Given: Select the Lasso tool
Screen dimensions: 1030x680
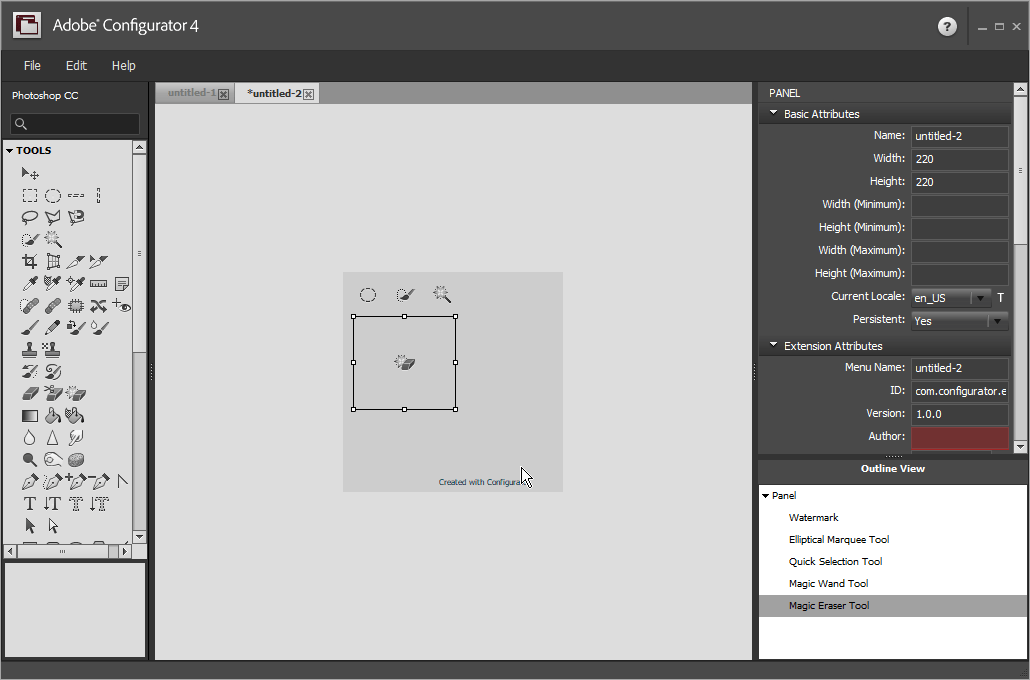Looking at the screenshot, I should click(x=30, y=217).
